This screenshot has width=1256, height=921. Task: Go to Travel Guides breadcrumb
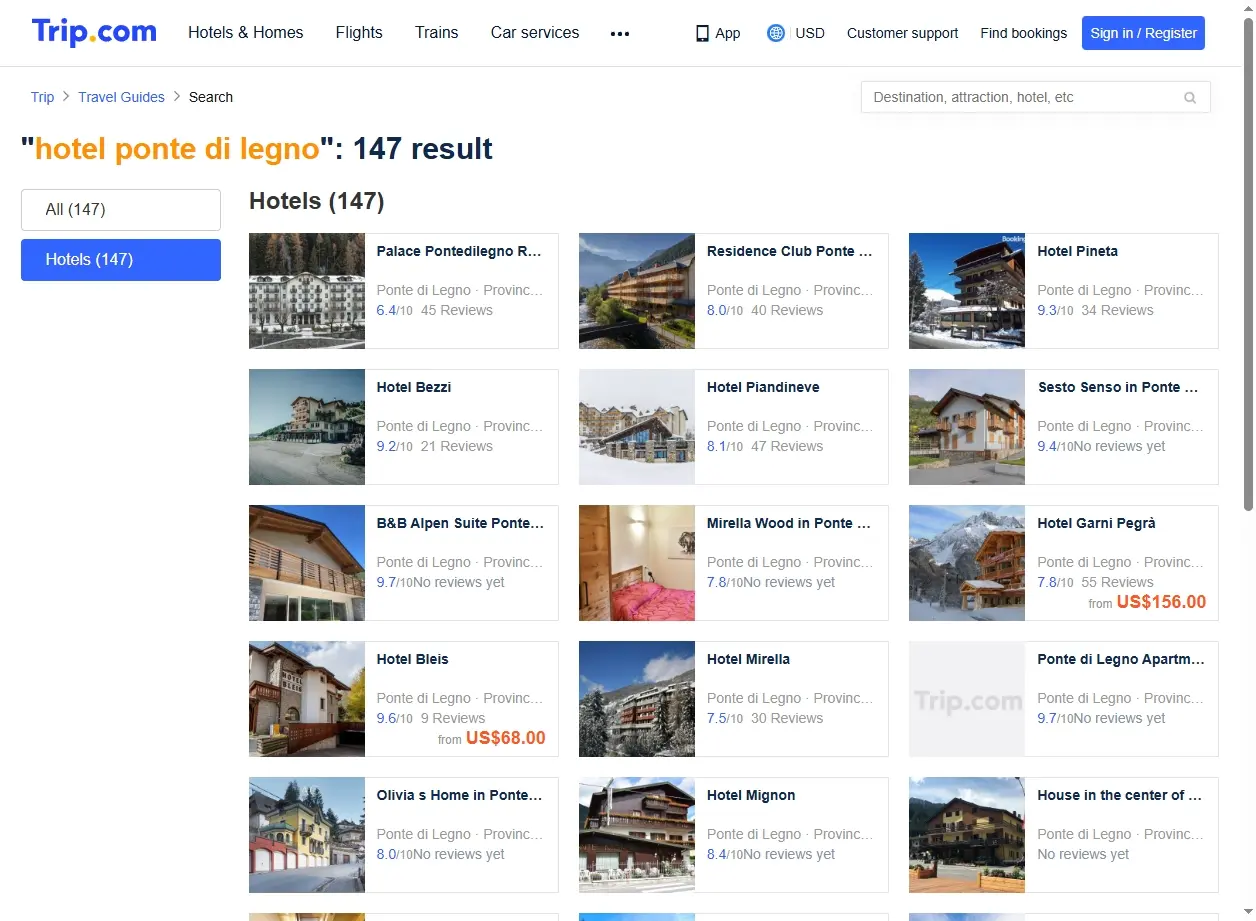tap(121, 97)
